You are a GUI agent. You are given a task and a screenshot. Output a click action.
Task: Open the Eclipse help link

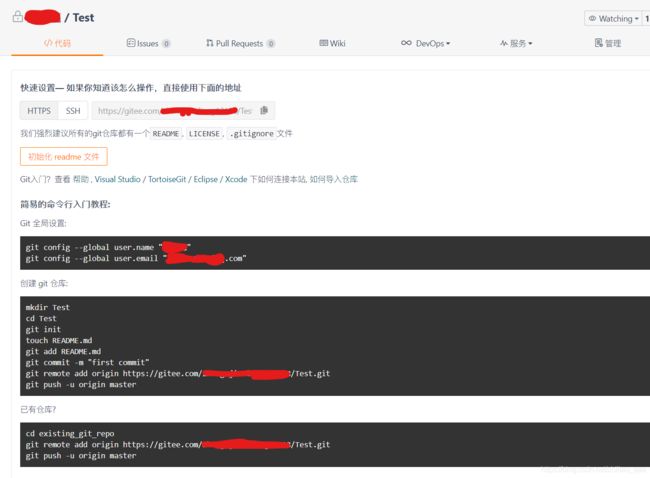206,179
